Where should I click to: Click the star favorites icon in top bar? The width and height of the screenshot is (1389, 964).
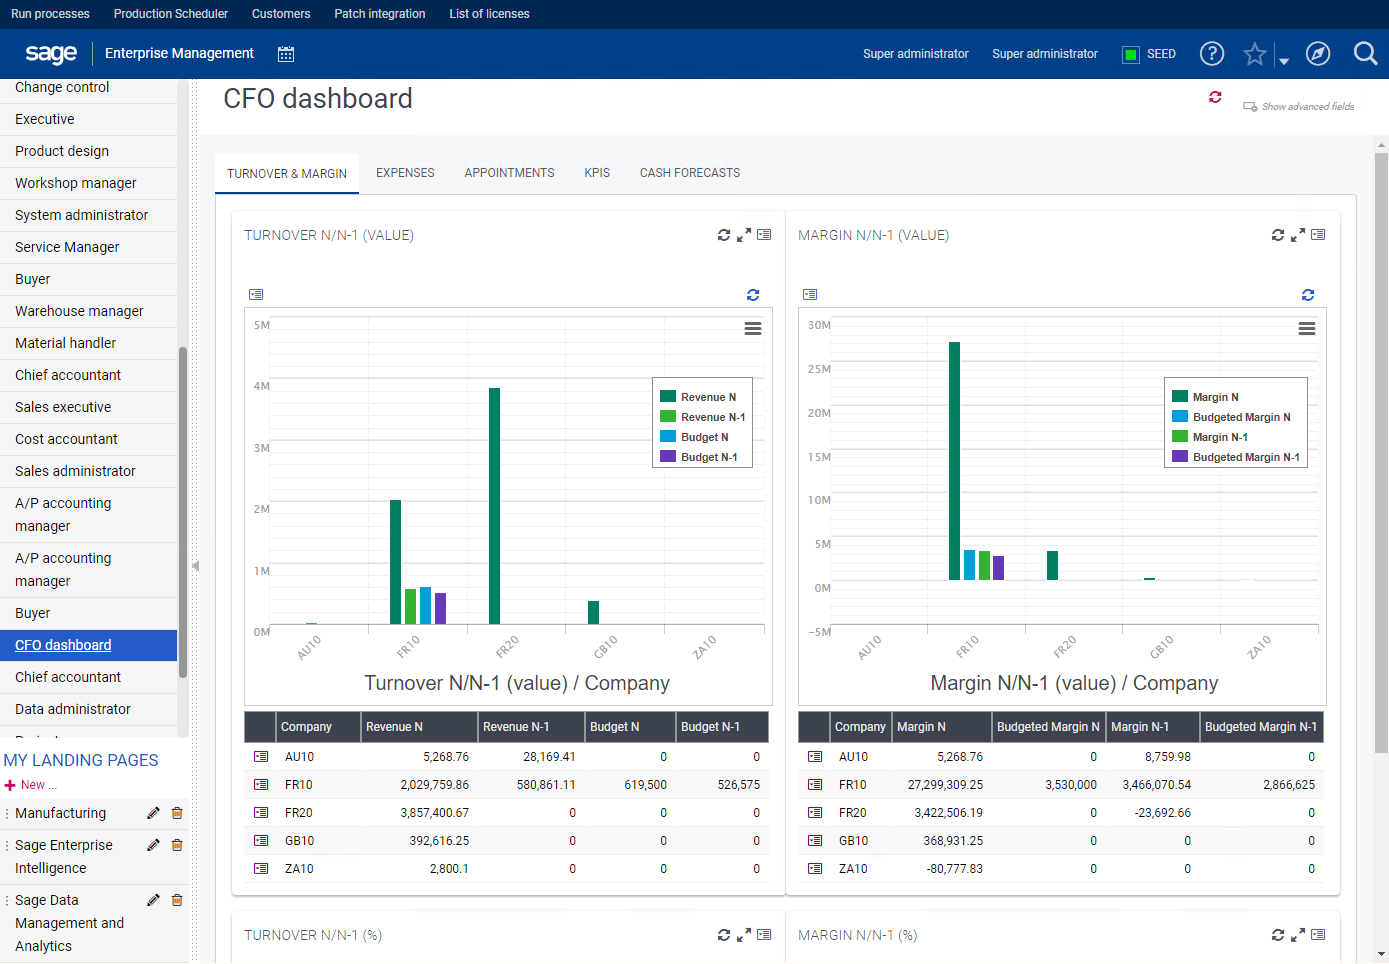[x=1254, y=53]
